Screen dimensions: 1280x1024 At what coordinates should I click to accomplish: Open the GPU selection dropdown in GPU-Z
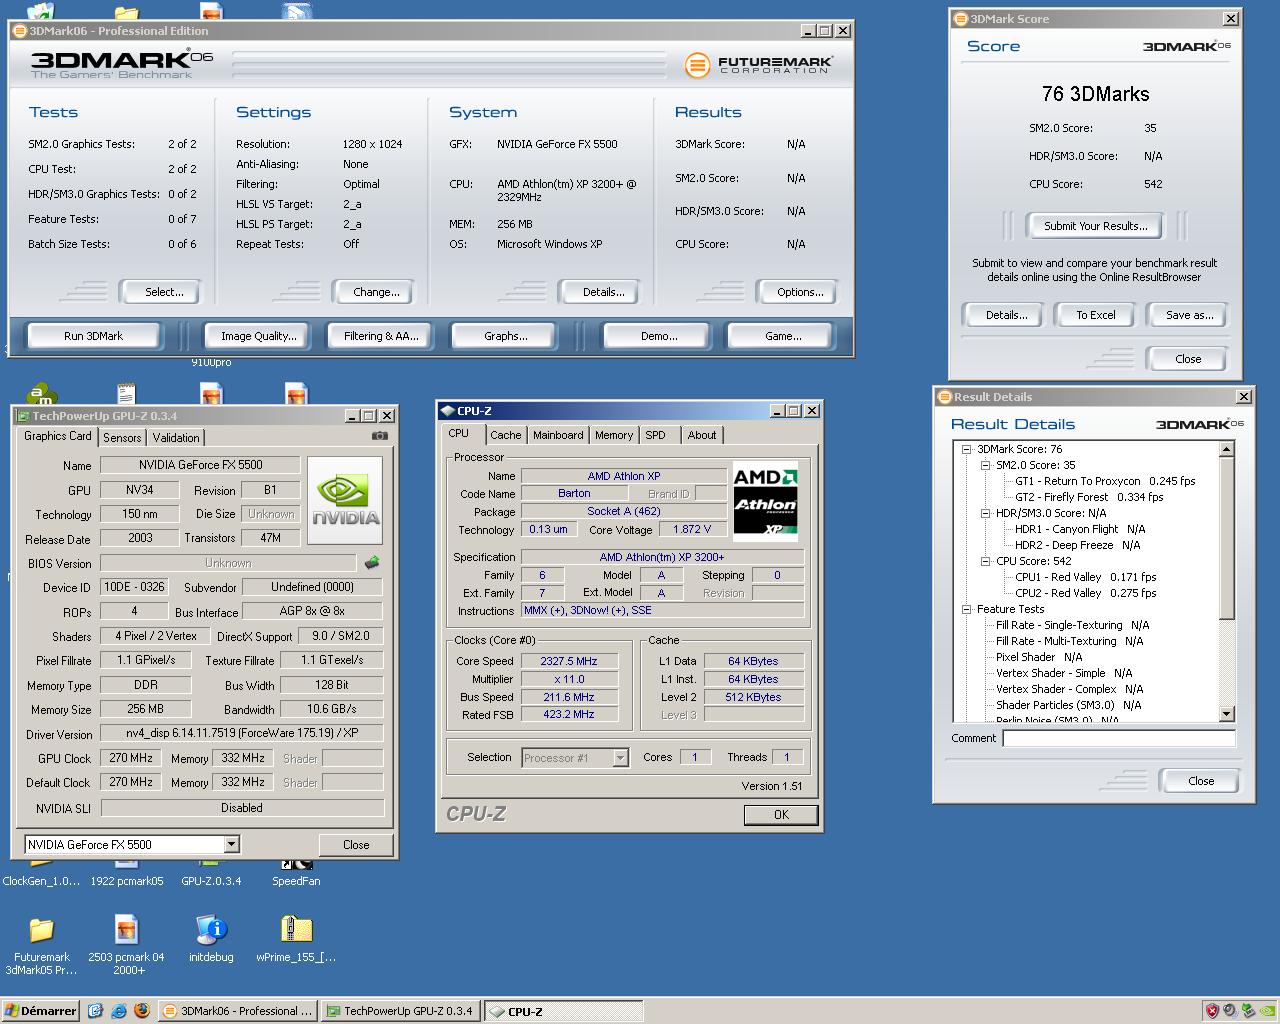232,845
